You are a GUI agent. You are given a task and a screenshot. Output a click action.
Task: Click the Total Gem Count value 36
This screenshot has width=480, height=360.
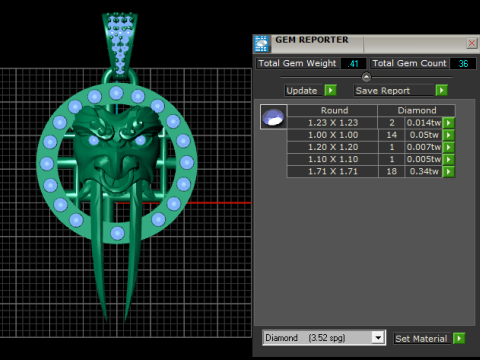pyautogui.click(x=463, y=63)
